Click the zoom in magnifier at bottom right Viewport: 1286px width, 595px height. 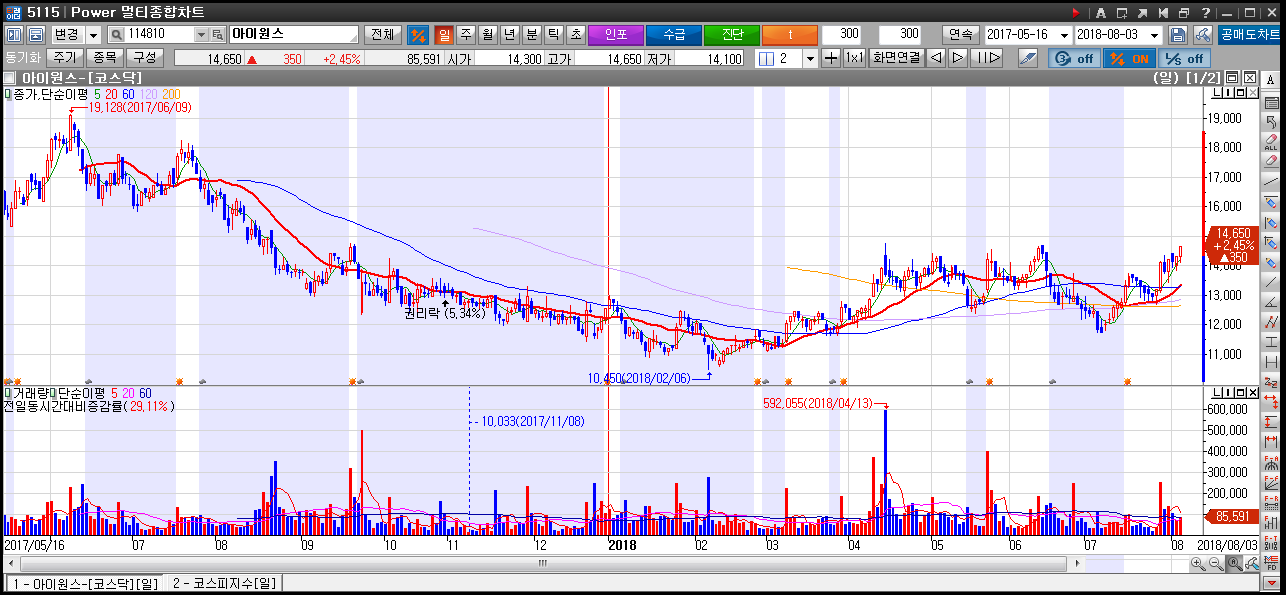[1198, 565]
